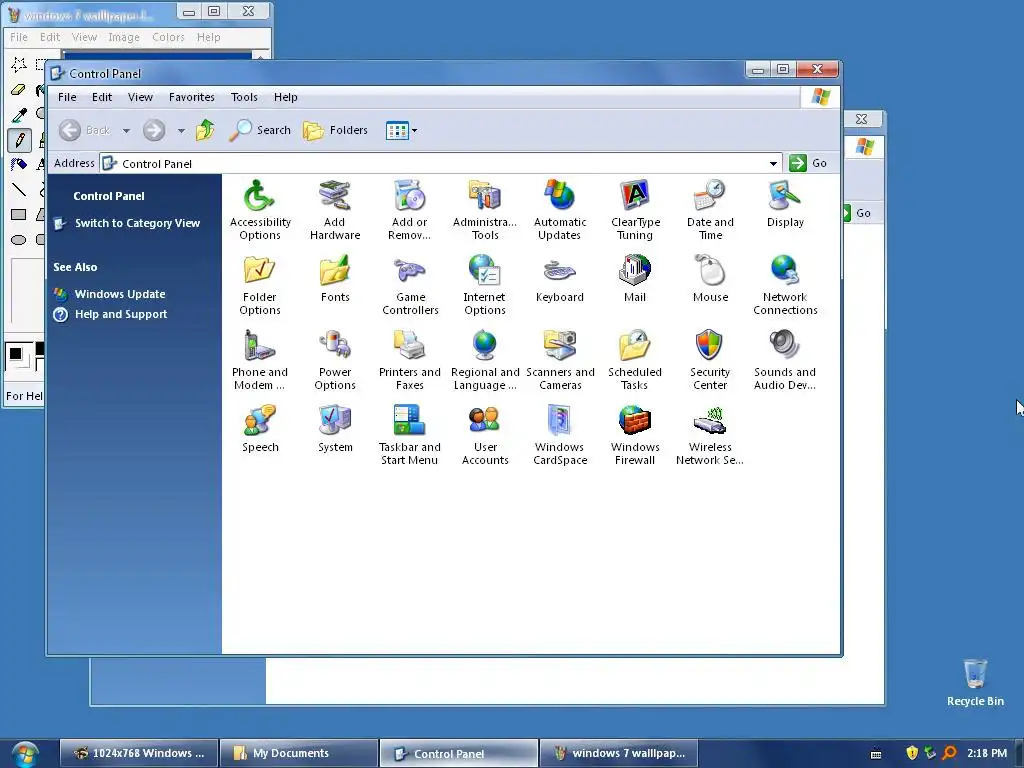This screenshot has height=768, width=1024.
Task: Open the Edit menu in Control Panel
Action: [x=102, y=97]
